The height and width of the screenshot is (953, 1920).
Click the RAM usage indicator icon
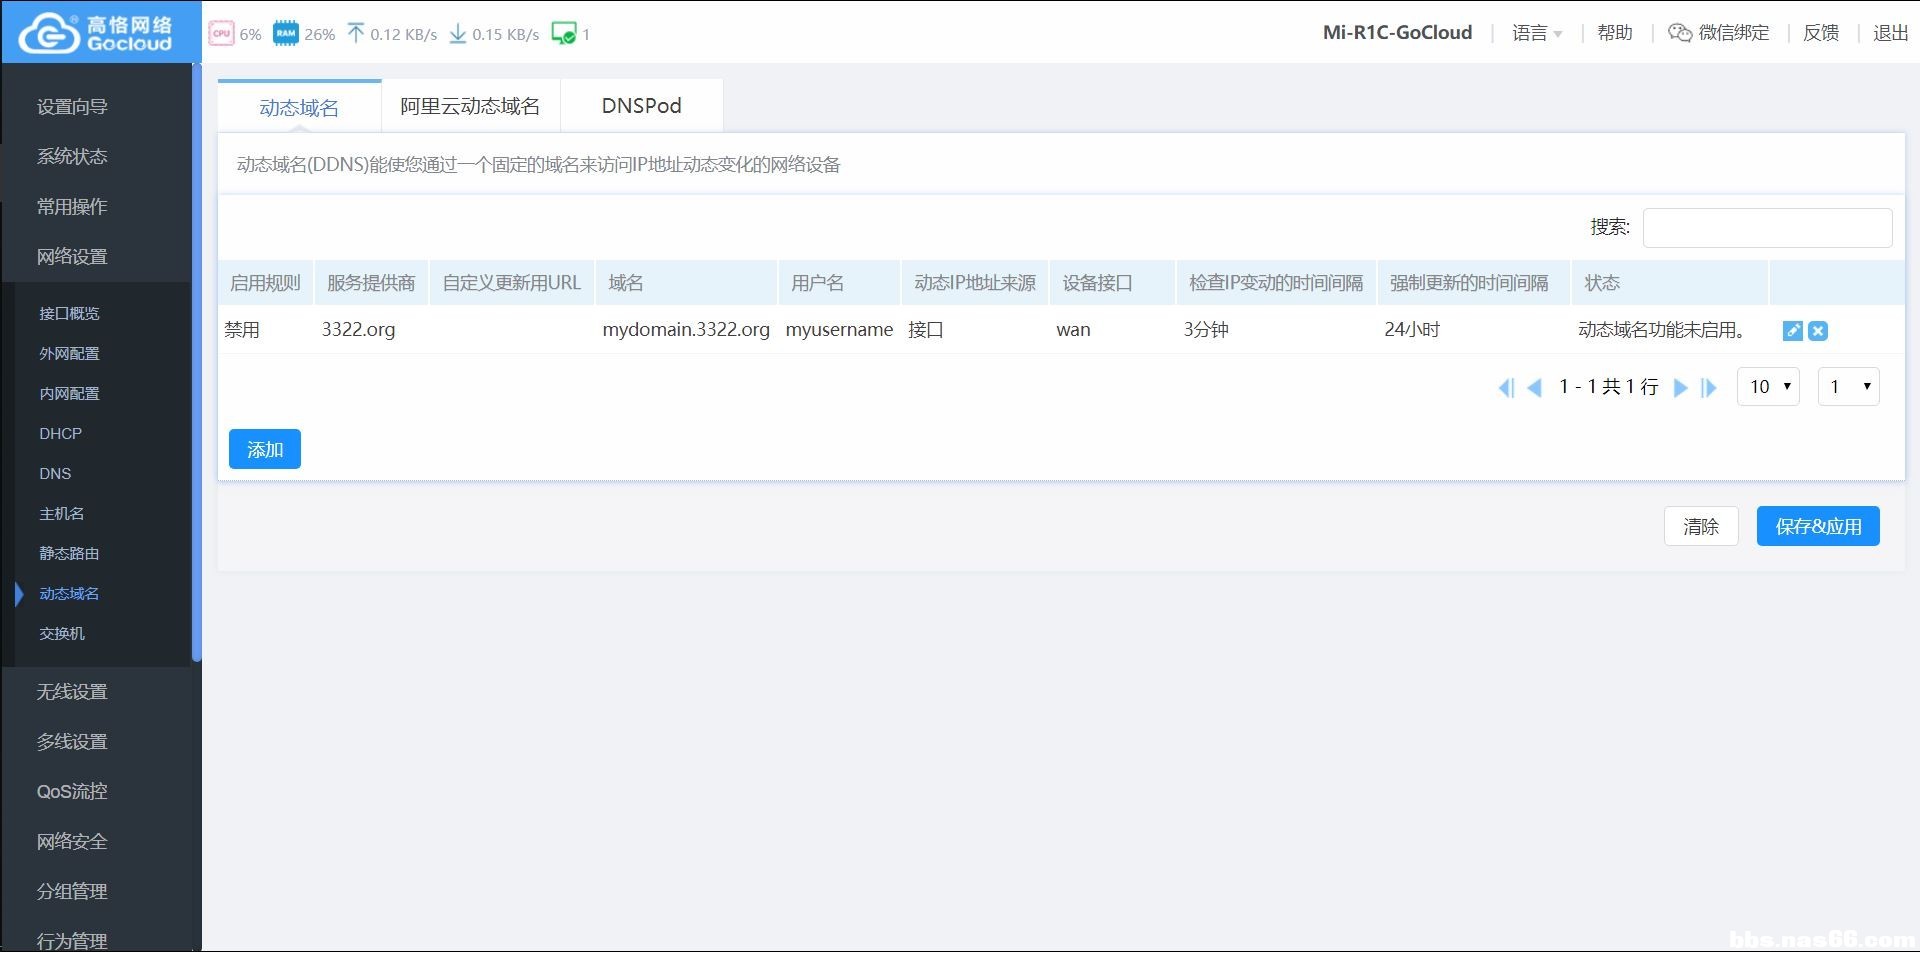[285, 34]
